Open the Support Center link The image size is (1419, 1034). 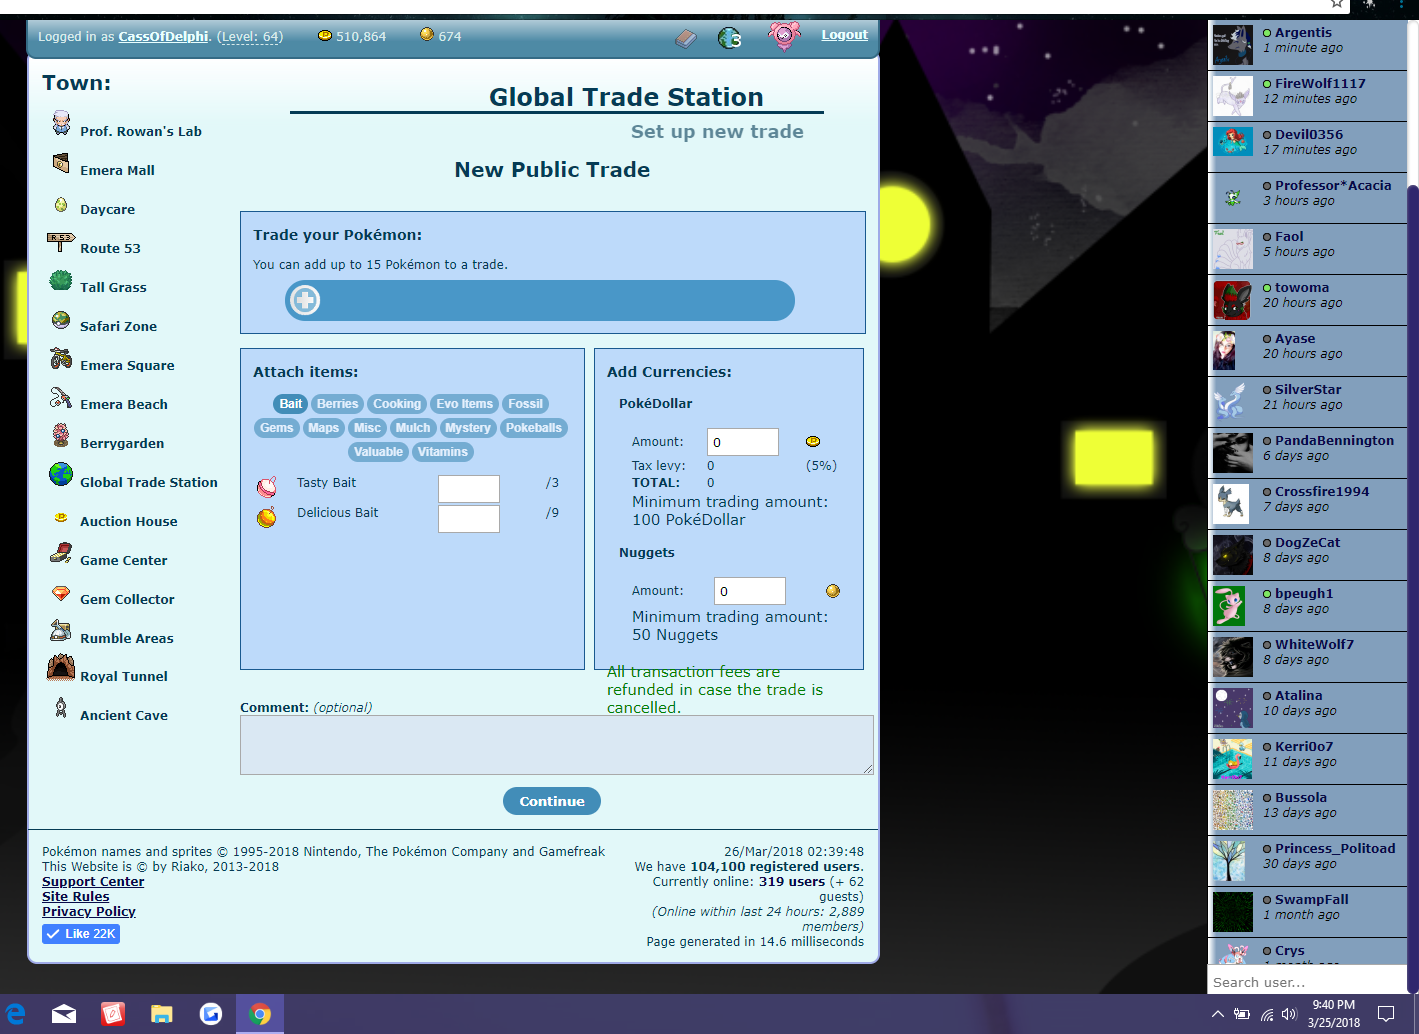tap(93, 882)
